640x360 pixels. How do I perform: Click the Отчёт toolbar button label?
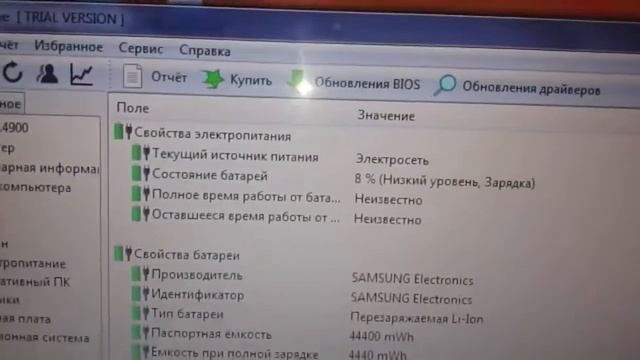coord(169,77)
